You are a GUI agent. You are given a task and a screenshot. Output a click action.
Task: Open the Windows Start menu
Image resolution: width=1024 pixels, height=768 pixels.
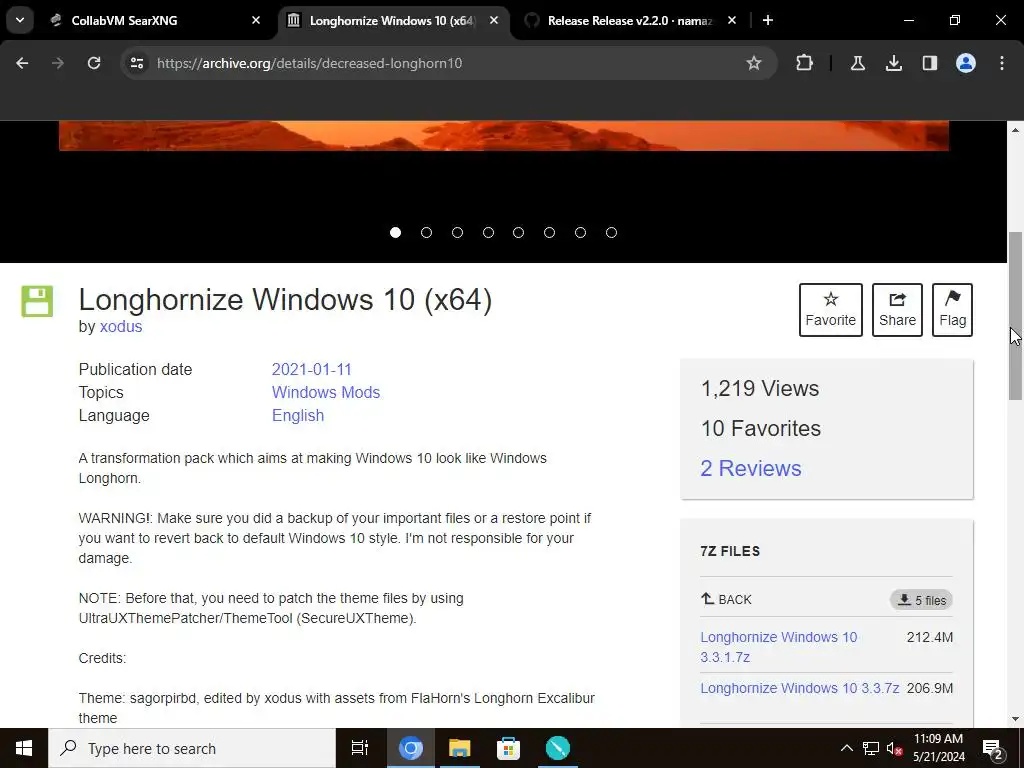tap(24, 748)
